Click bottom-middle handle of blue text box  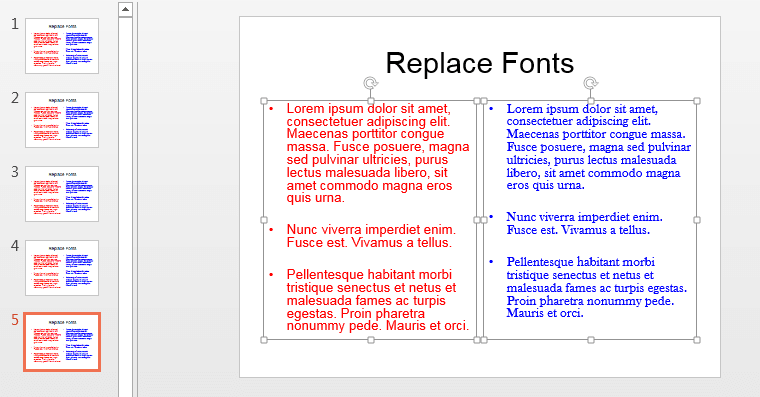[590, 340]
